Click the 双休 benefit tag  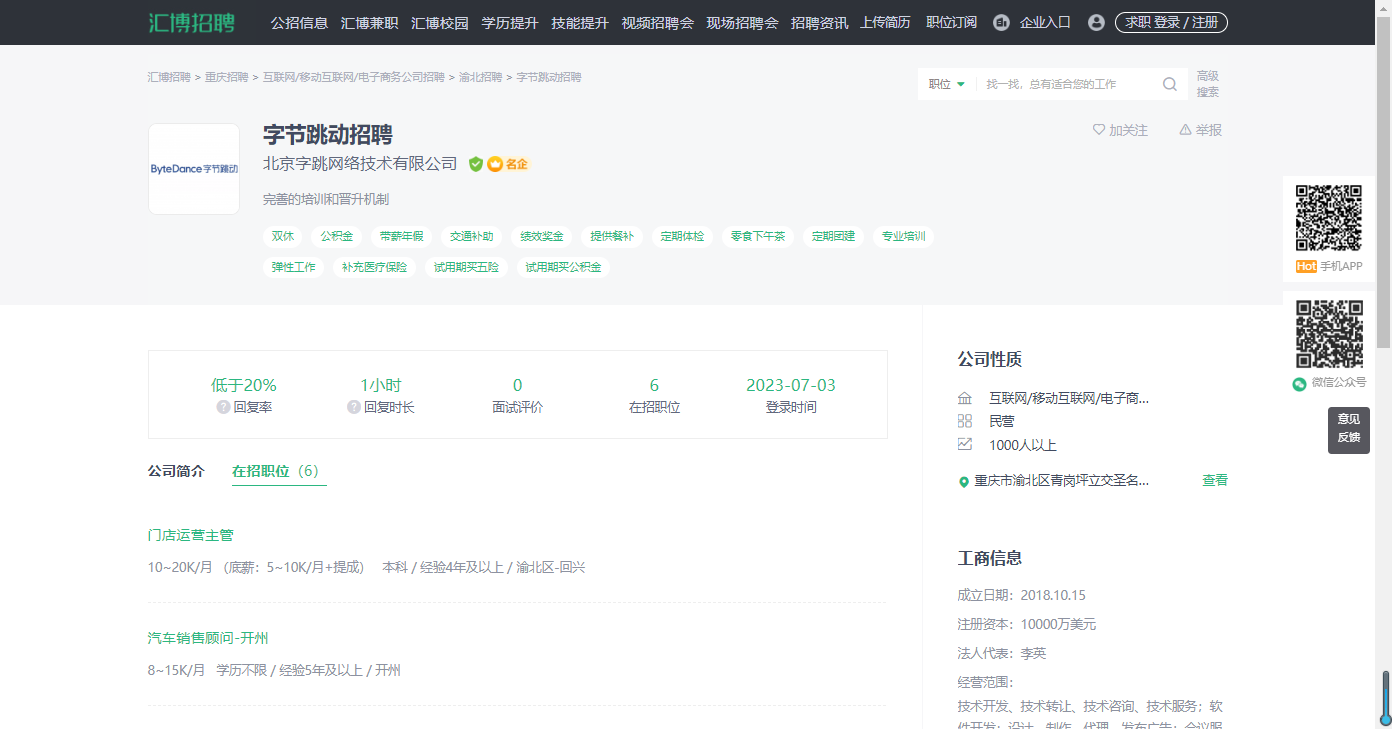[x=283, y=237]
